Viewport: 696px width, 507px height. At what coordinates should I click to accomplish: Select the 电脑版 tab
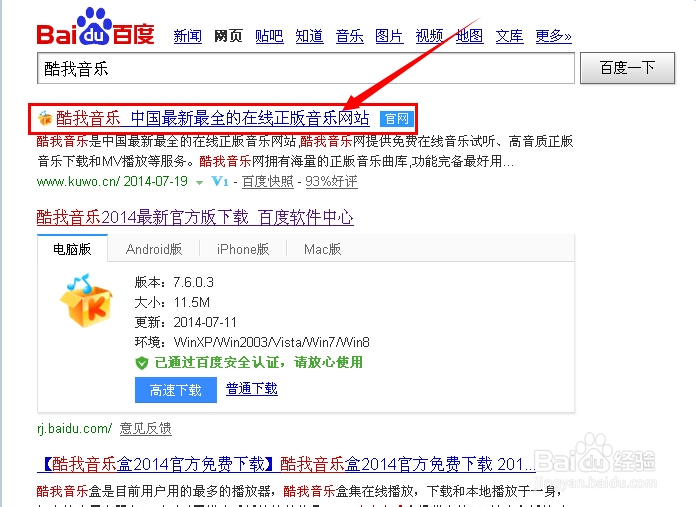(72, 249)
